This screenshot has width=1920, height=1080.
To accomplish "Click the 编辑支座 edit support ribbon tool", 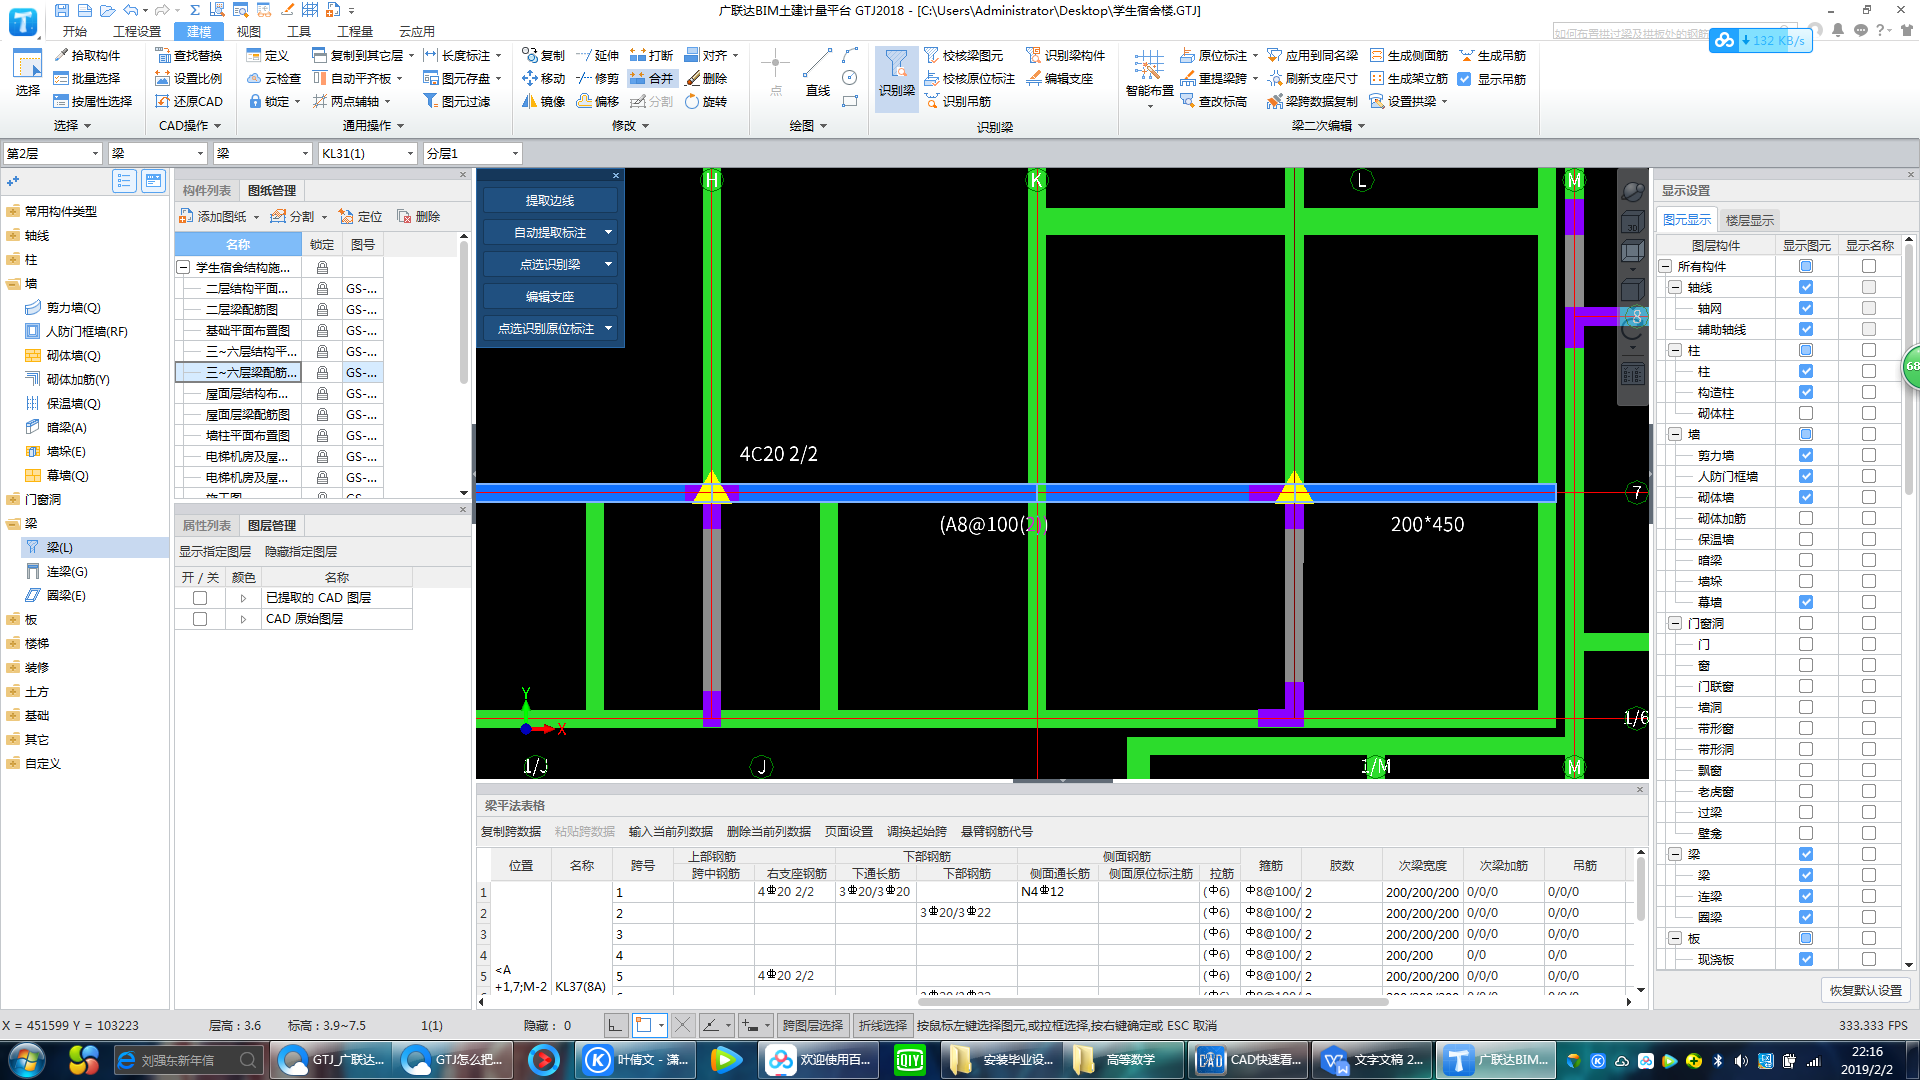I will tap(1059, 78).
